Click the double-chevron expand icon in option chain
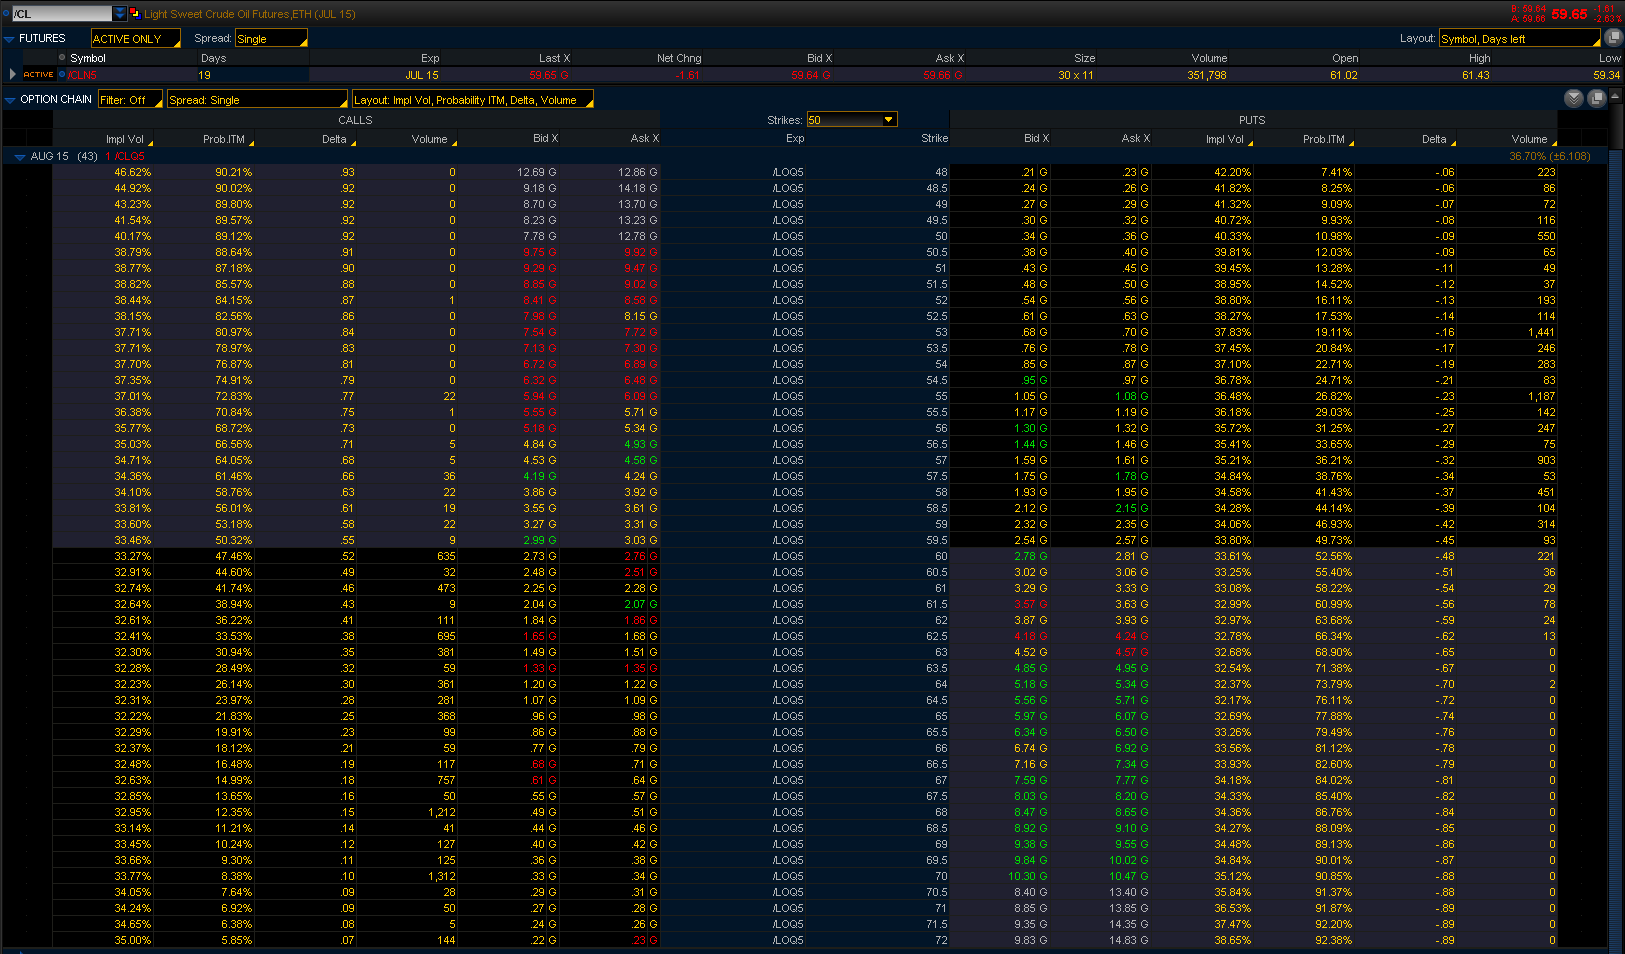Image resolution: width=1625 pixels, height=954 pixels. (1573, 98)
